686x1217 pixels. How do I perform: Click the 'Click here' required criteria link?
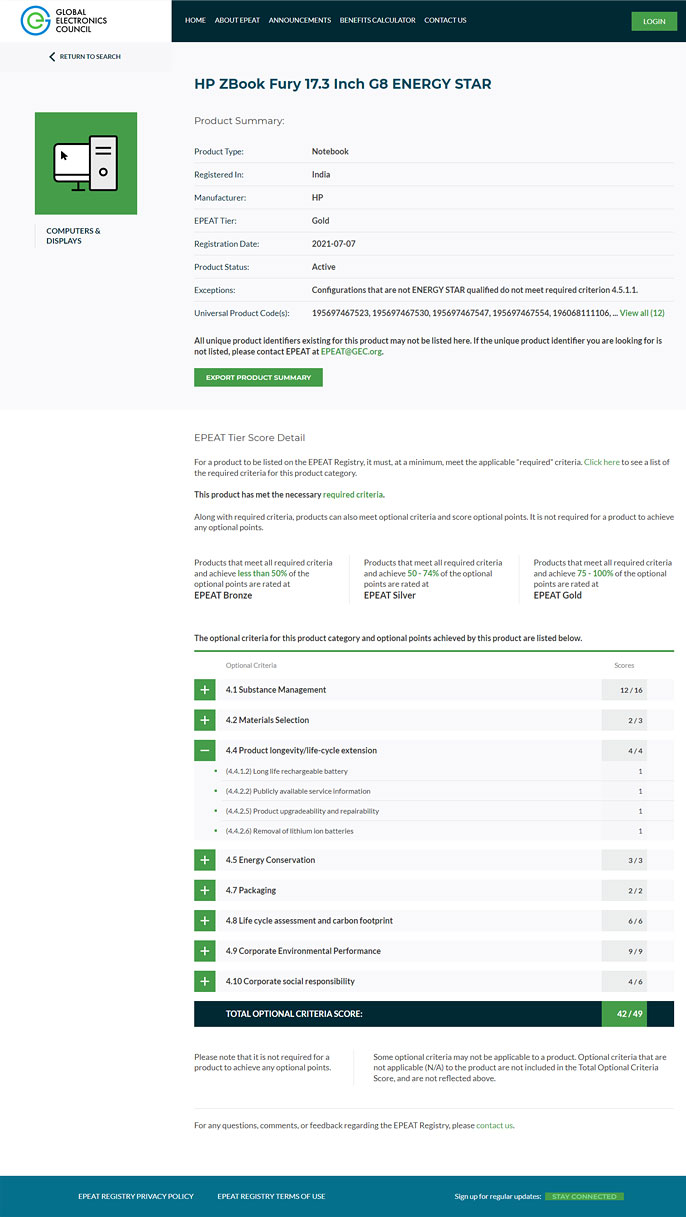602,462
